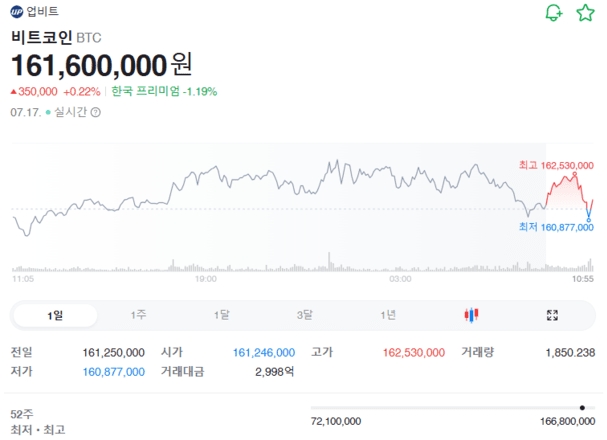Switch to the 1주 chart period
This screenshot has height=440, width=607.
(138, 315)
